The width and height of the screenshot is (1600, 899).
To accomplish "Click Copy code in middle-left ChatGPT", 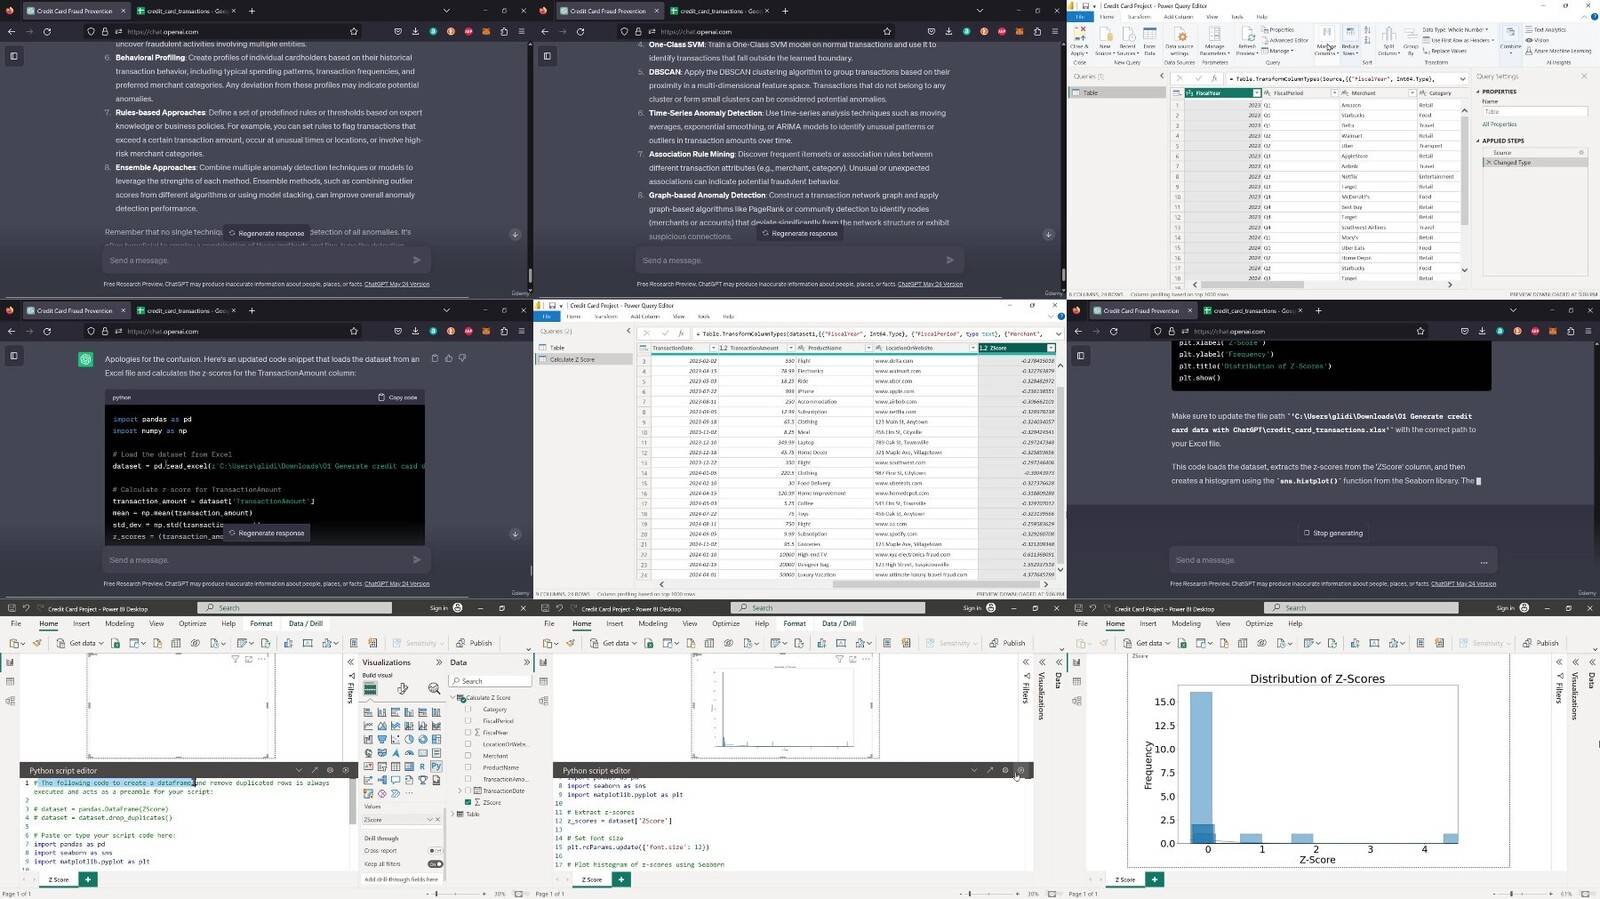I will point(398,397).
